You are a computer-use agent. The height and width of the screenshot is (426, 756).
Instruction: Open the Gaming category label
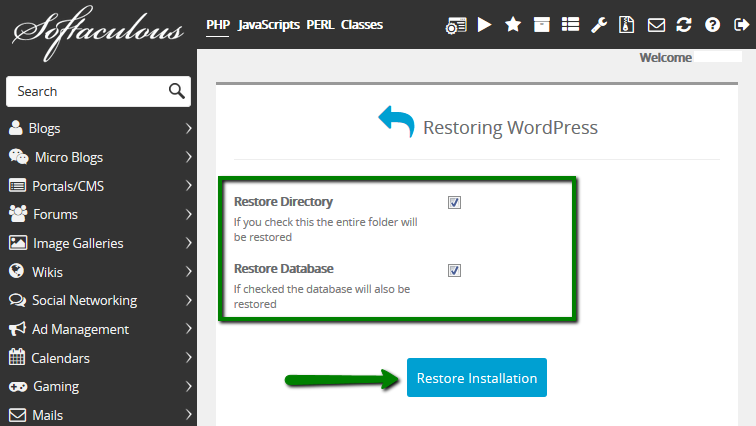click(x=56, y=387)
